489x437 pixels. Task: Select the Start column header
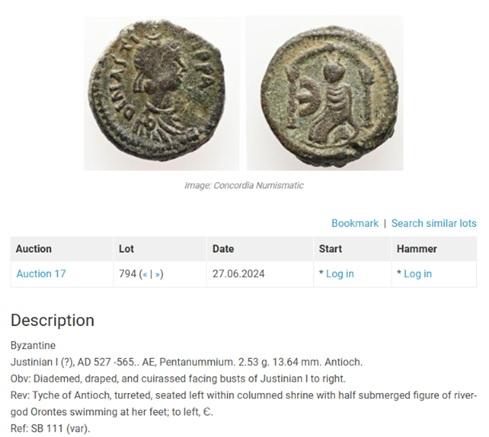pyautogui.click(x=330, y=249)
